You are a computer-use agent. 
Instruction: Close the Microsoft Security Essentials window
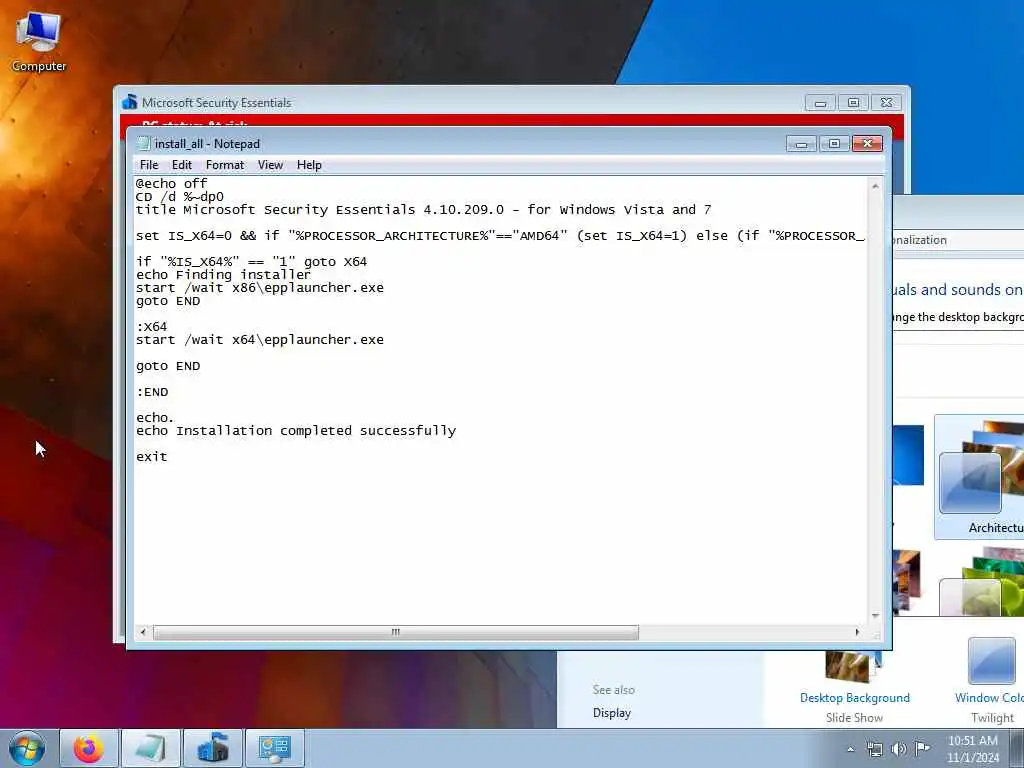(x=886, y=103)
